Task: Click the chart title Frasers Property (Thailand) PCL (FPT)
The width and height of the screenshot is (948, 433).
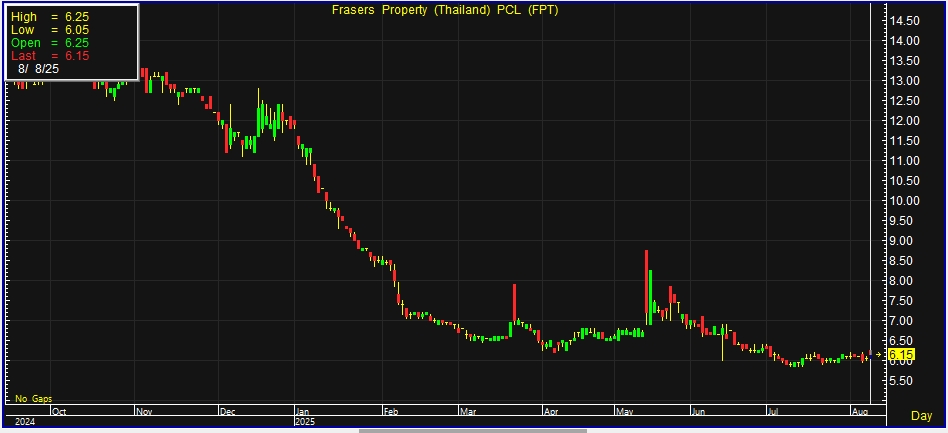Action: (x=445, y=10)
